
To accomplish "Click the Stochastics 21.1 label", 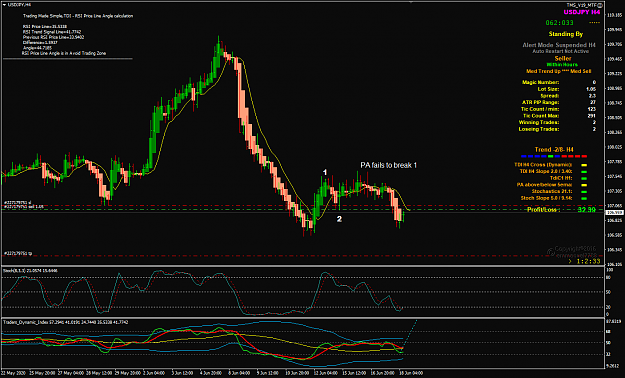I will point(552,191).
